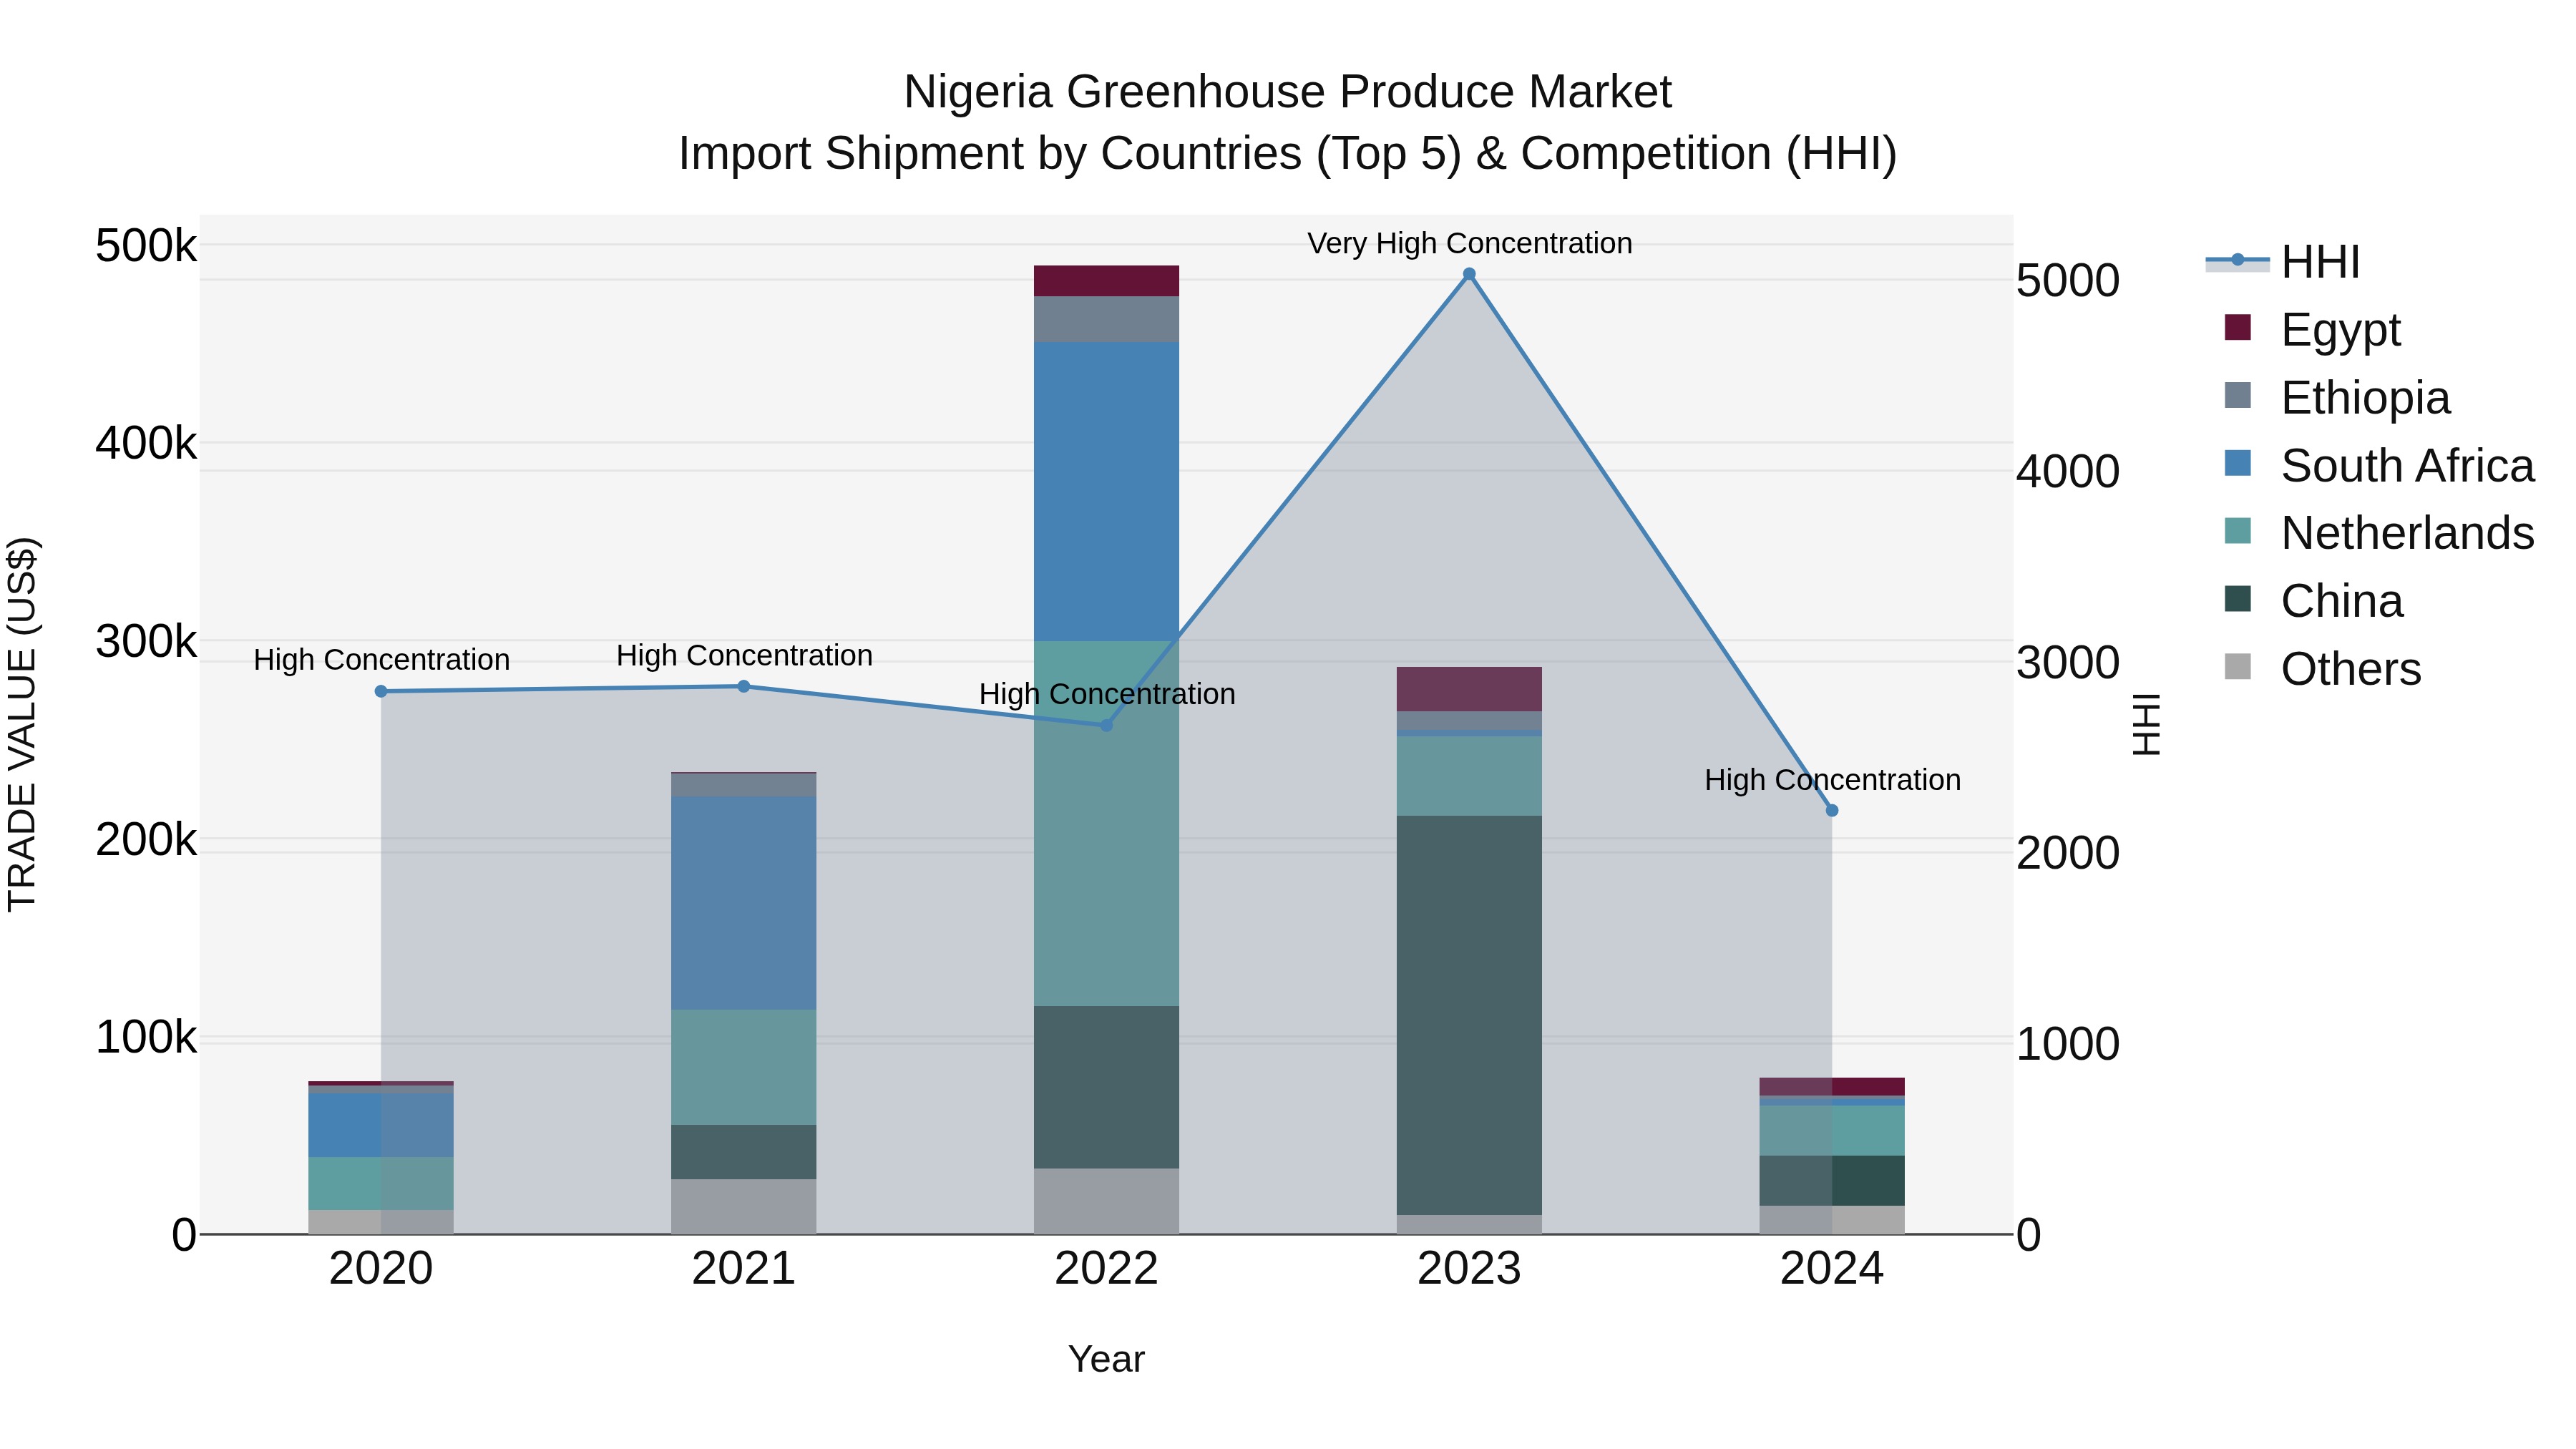Toggle the HHI line legend entry
This screenshot has width=2576, height=1449.
[x=2284, y=262]
